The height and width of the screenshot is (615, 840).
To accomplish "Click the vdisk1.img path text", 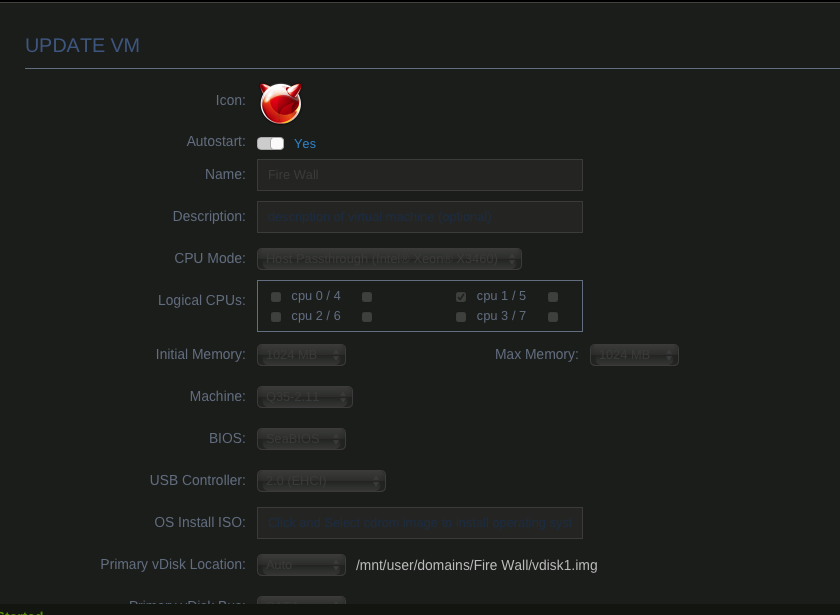I will point(476,565).
